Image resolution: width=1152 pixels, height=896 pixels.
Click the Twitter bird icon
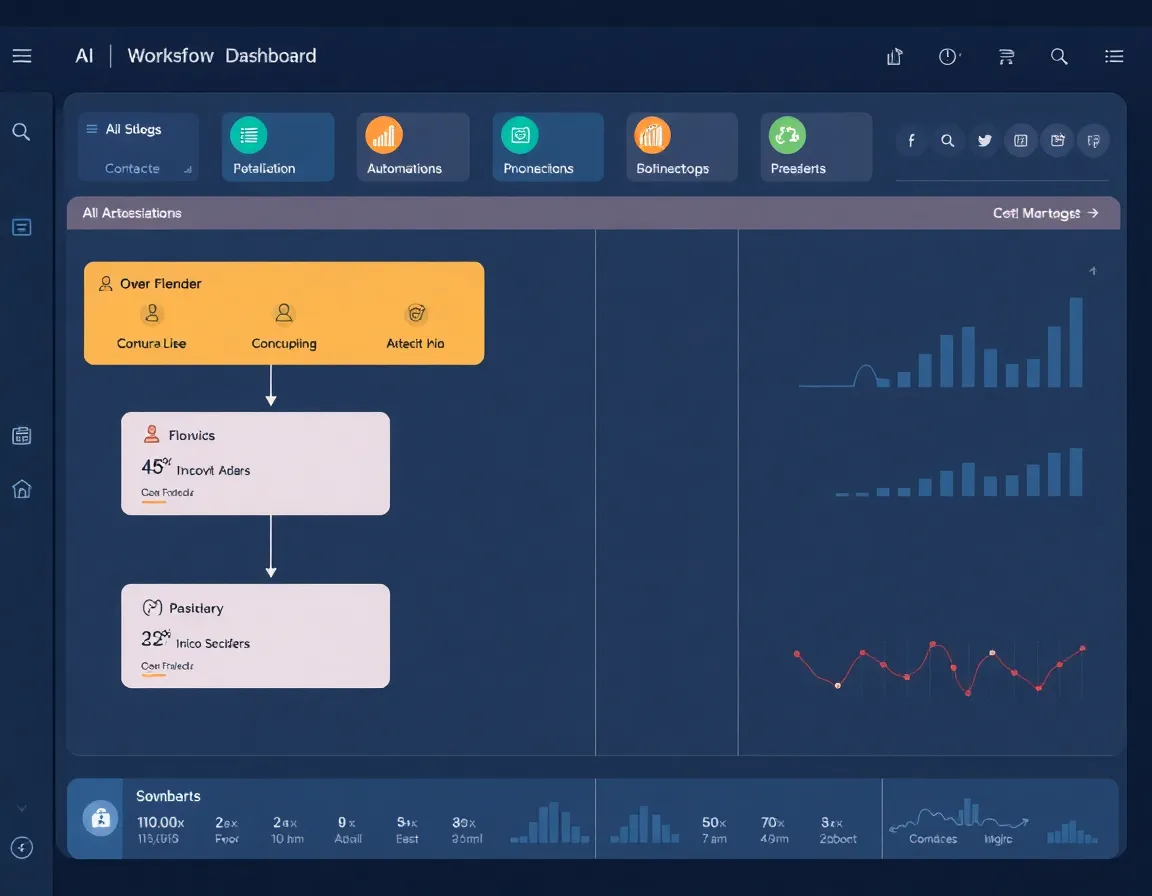point(984,141)
